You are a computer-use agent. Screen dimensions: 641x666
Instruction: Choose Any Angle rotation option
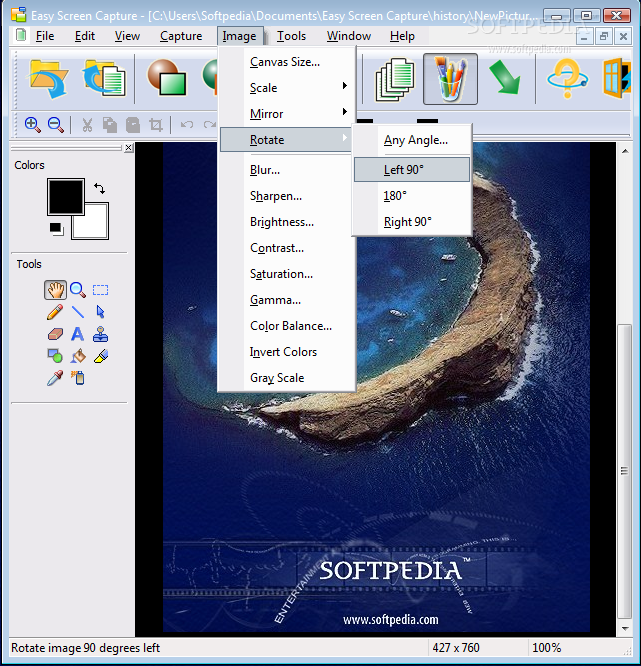(412, 140)
